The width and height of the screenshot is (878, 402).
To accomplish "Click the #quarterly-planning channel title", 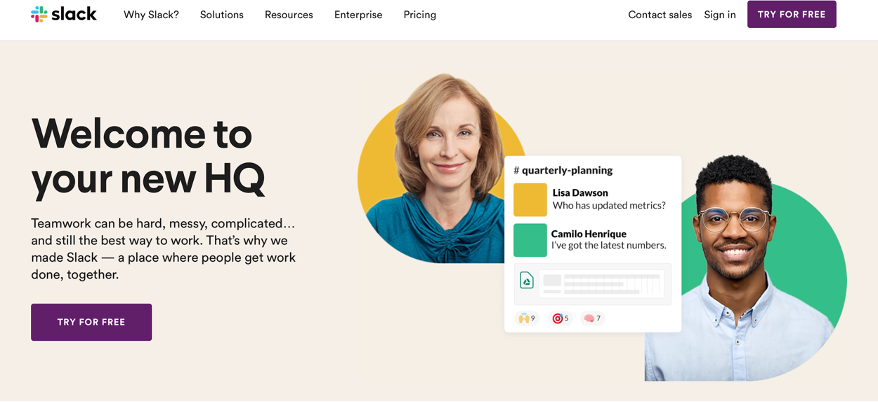I will pyautogui.click(x=563, y=170).
